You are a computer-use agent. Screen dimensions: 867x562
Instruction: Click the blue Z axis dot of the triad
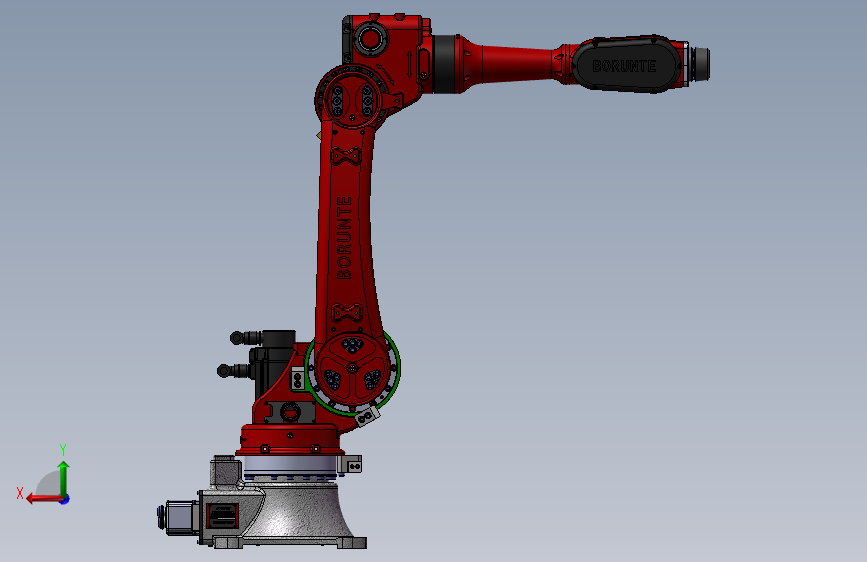click(65, 499)
